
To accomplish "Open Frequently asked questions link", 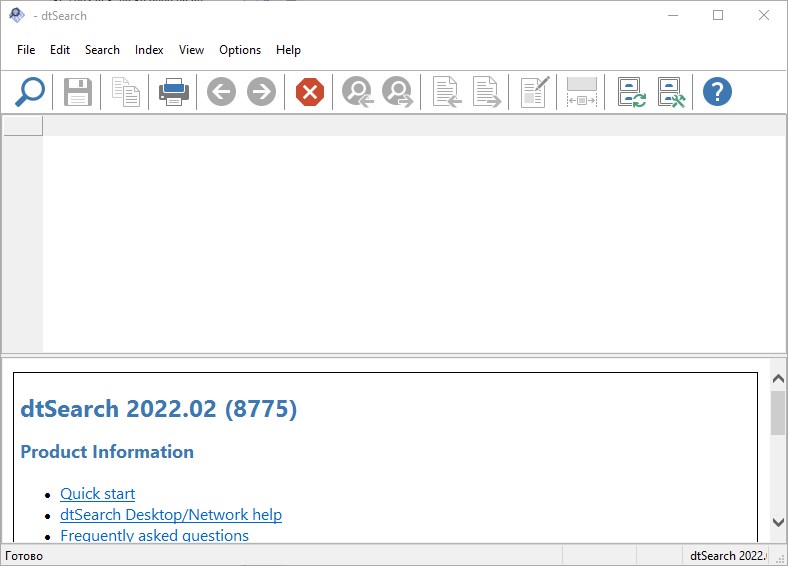I will [154, 535].
